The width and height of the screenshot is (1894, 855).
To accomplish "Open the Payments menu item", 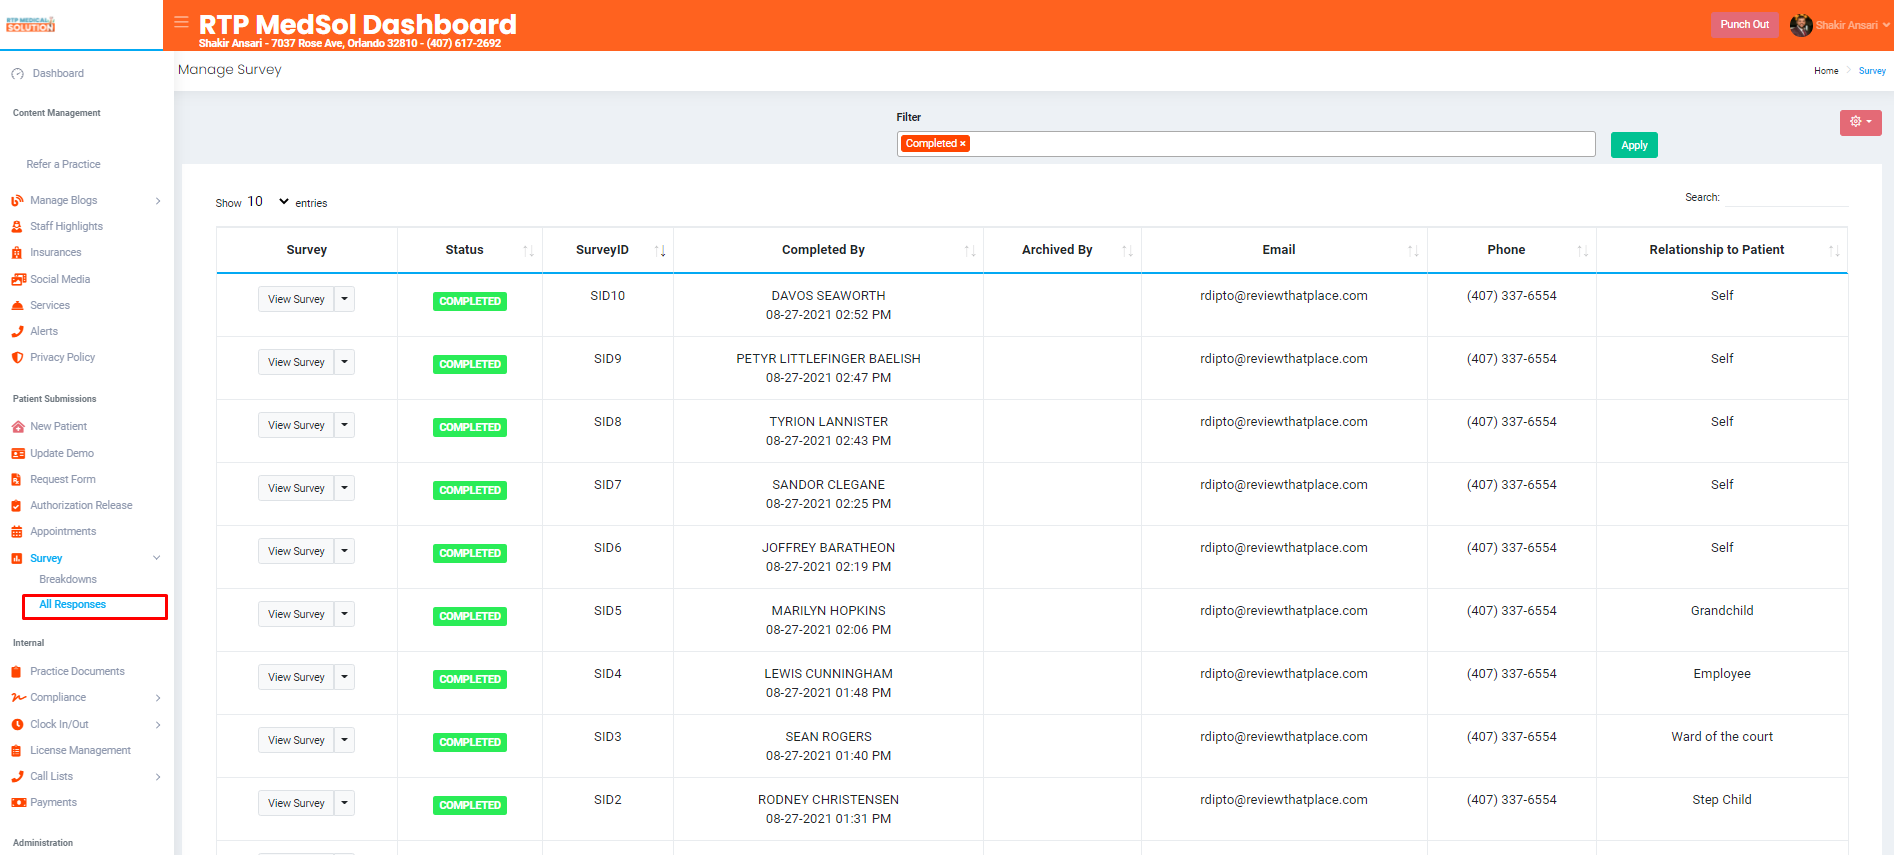I will [53, 803].
